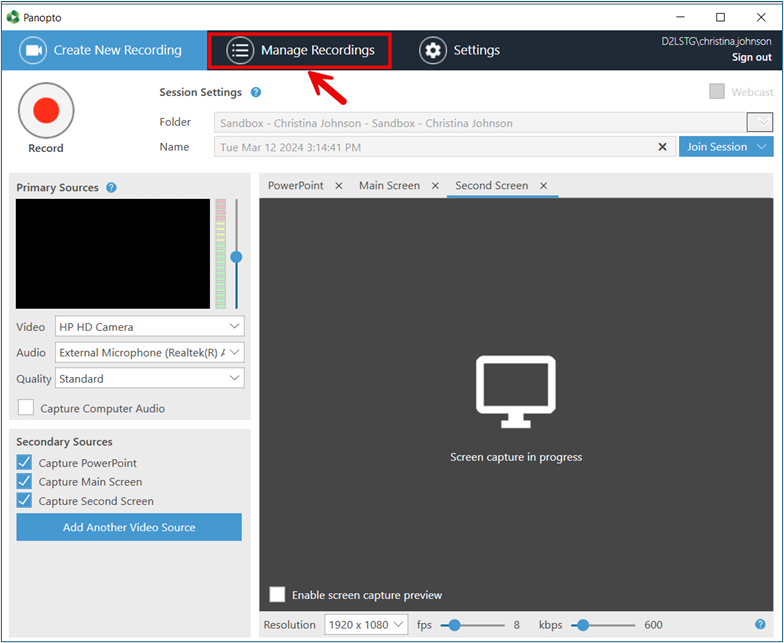Enable Capture Computer Audio checkbox

[x=26, y=408]
